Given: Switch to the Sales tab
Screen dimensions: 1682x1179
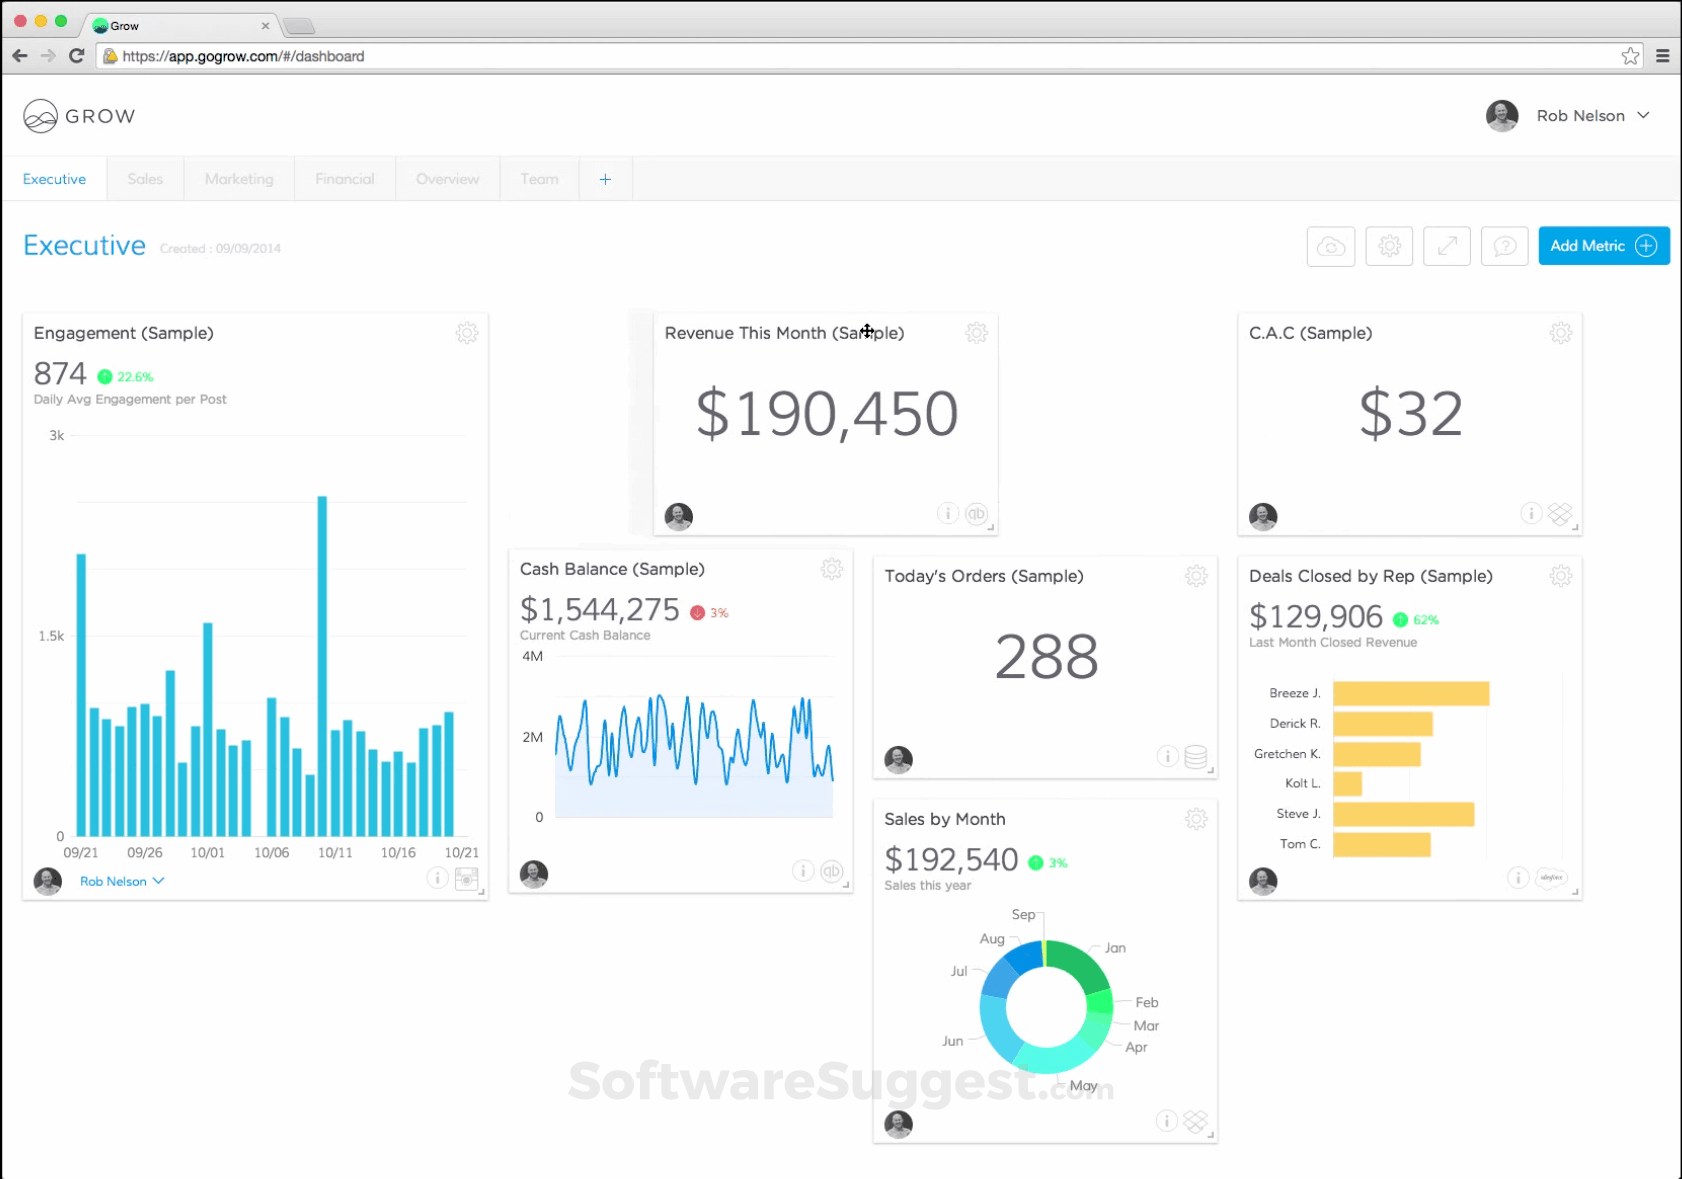Looking at the screenshot, I should [x=146, y=178].
